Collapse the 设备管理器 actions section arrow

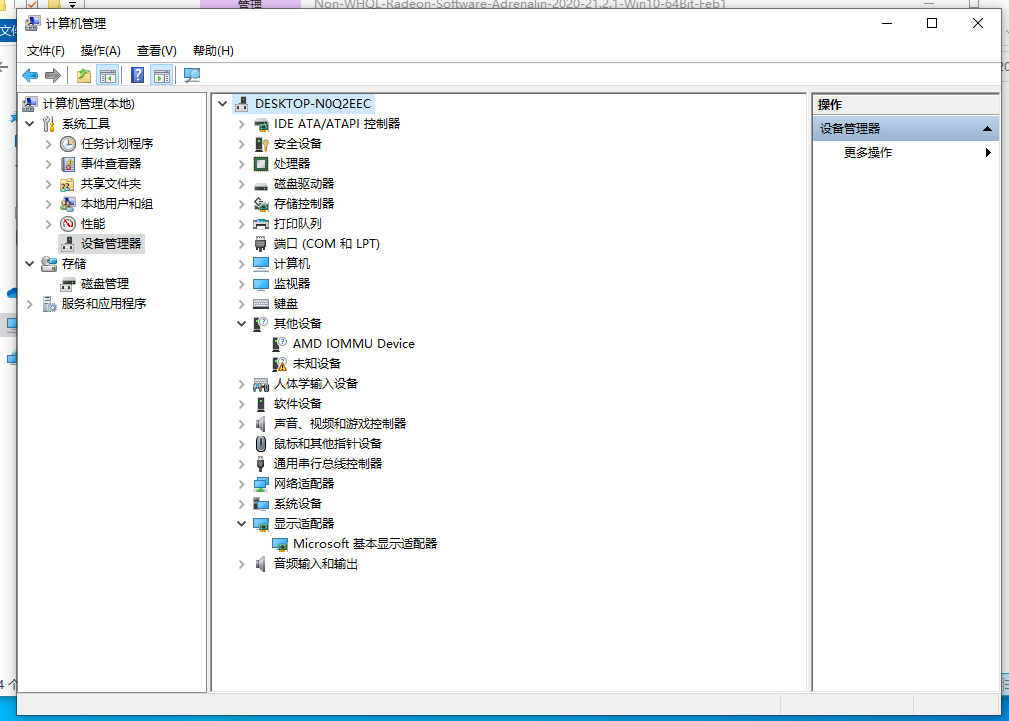pyautogui.click(x=987, y=129)
